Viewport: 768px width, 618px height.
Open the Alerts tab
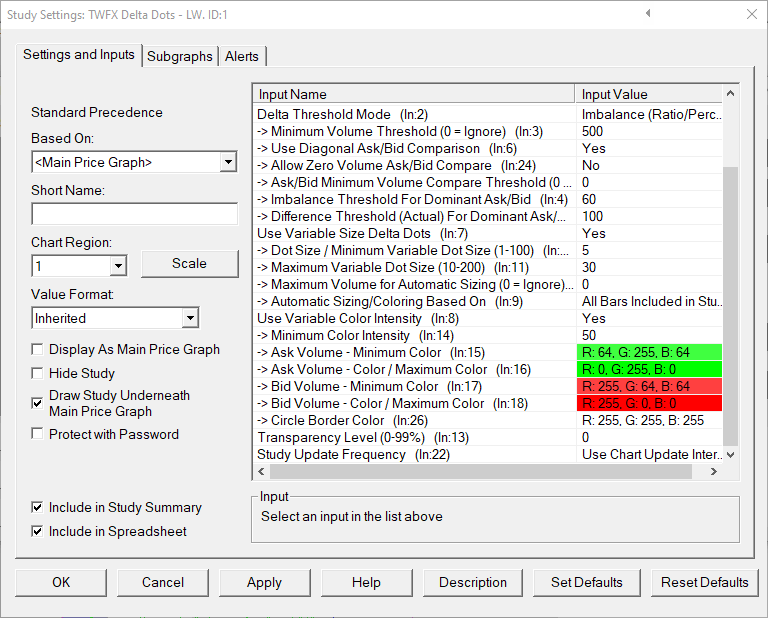pyautogui.click(x=244, y=56)
